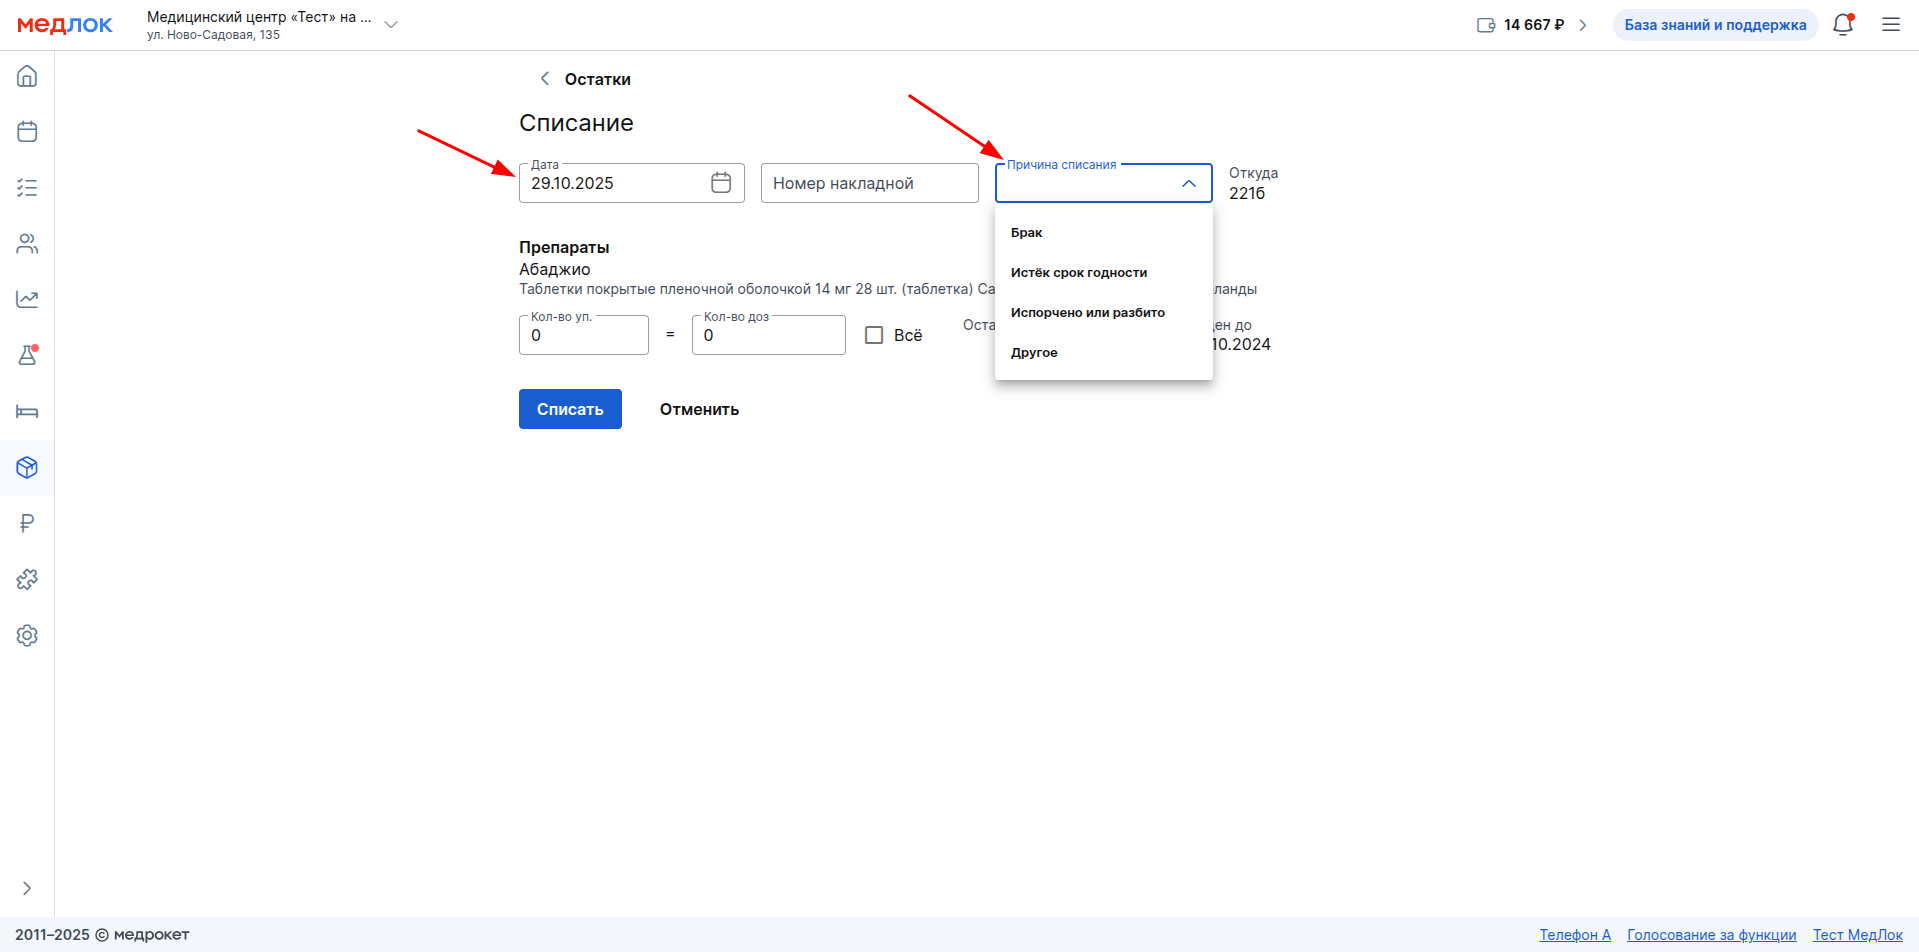Viewport: 1919px width, 952px height.
Task: Click the notifications bell icon
Action: pos(1842,25)
